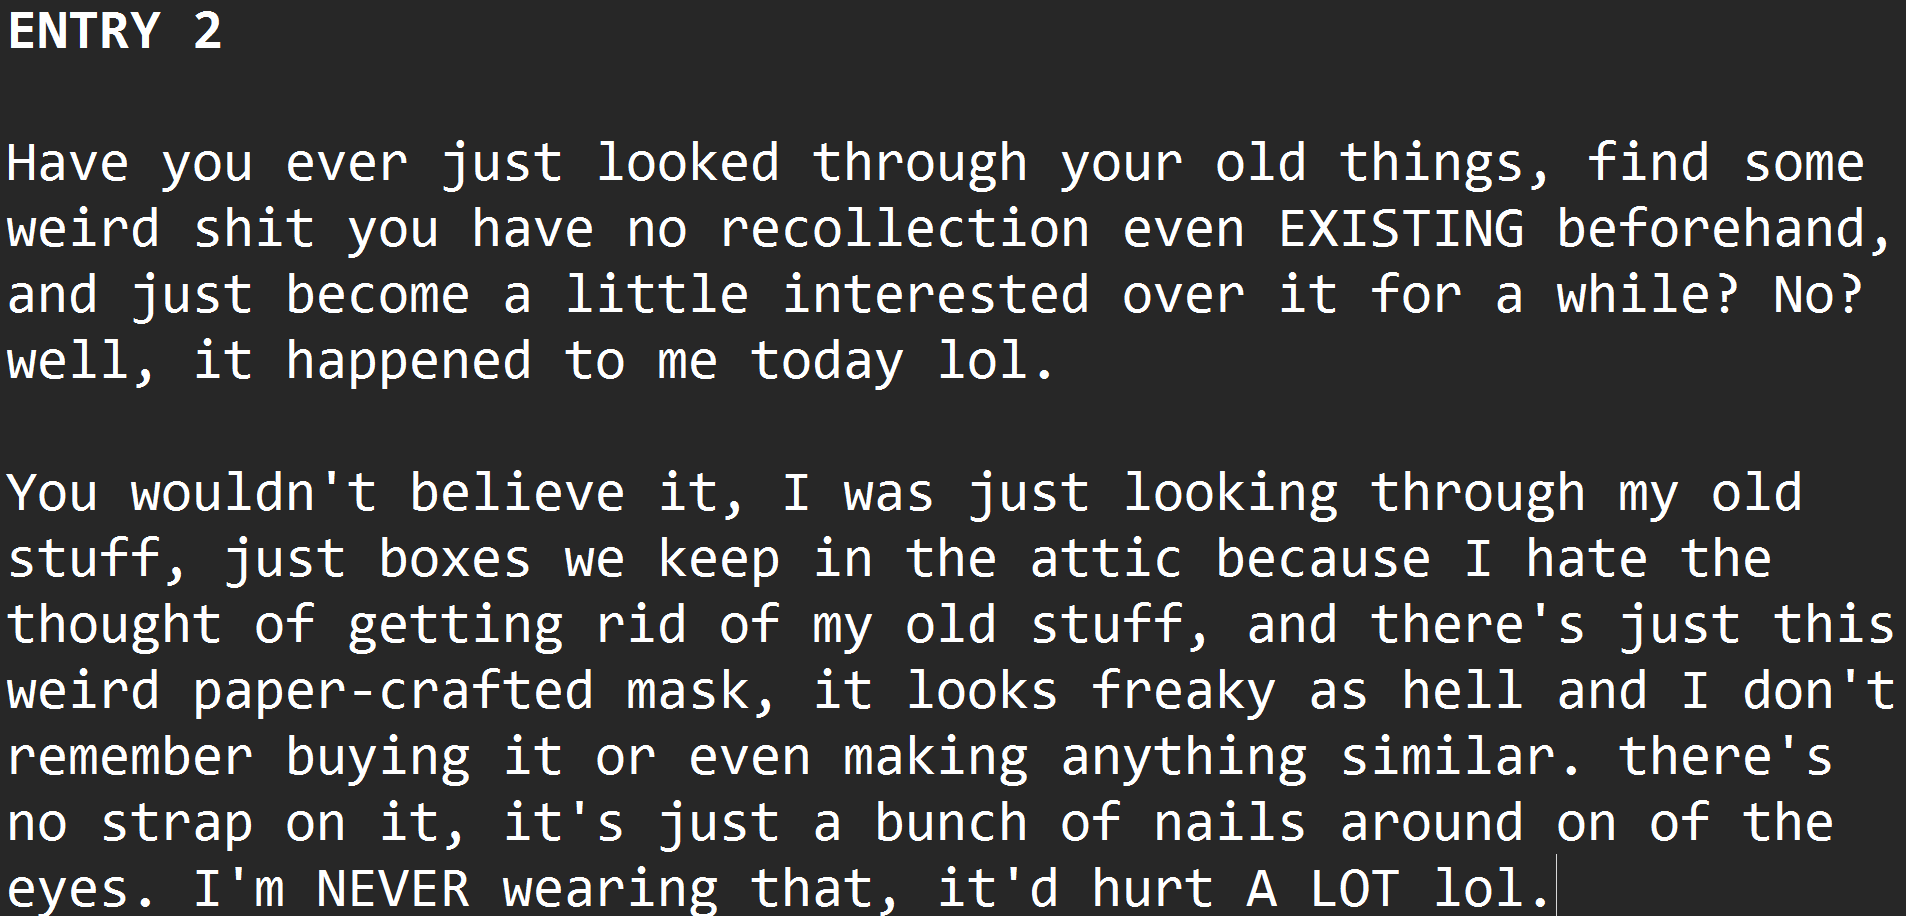Viewport: 1906px width, 916px height.
Task: Click the word happened
Action: (408, 361)
